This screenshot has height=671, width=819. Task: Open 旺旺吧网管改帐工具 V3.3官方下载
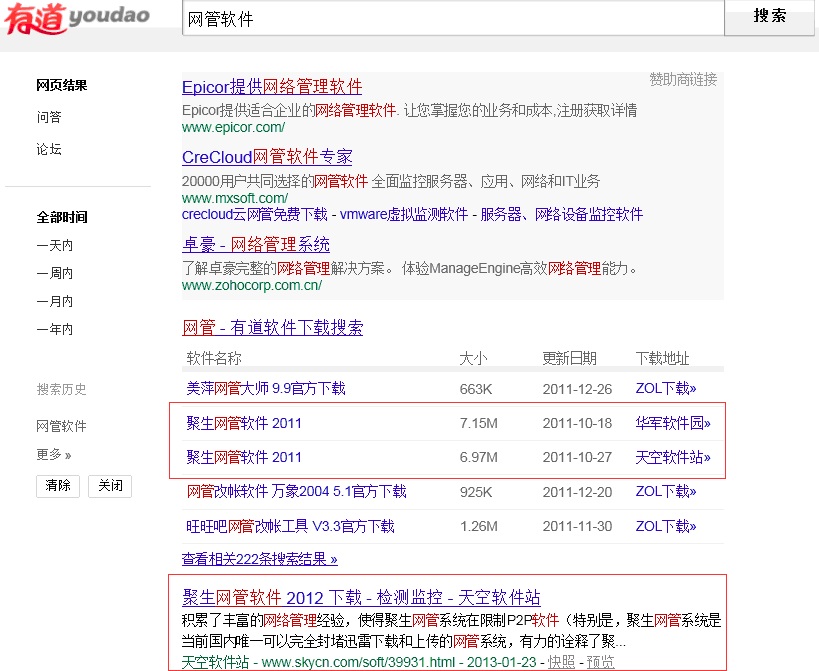point(290,526)
